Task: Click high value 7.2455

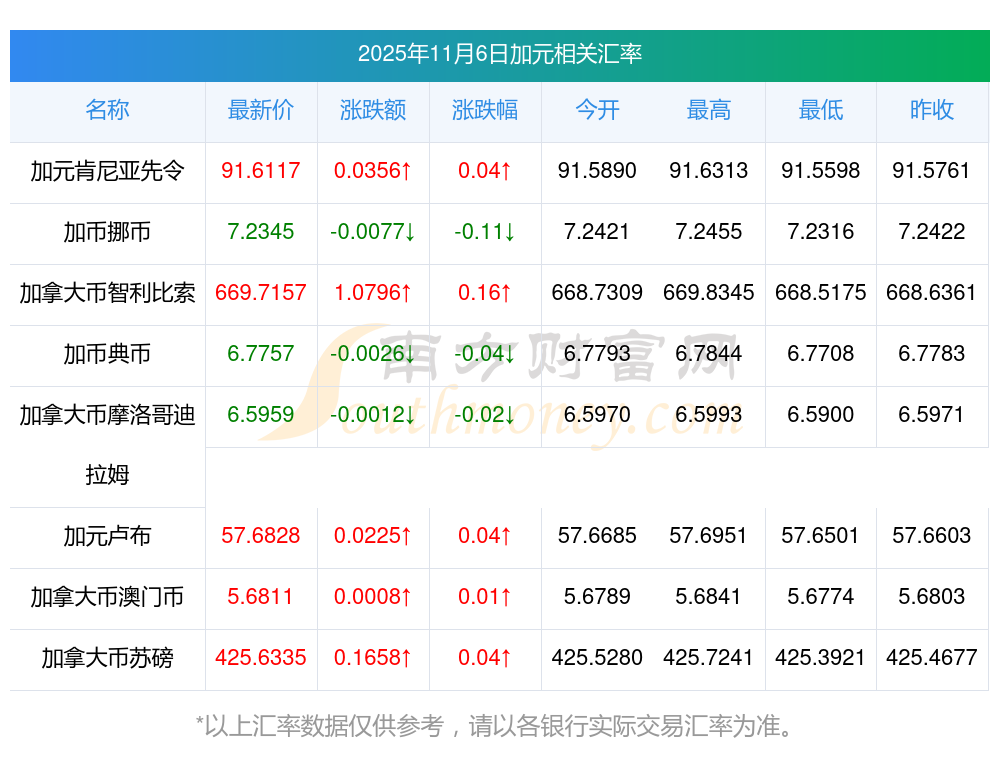Action: (x=709, y=232)
